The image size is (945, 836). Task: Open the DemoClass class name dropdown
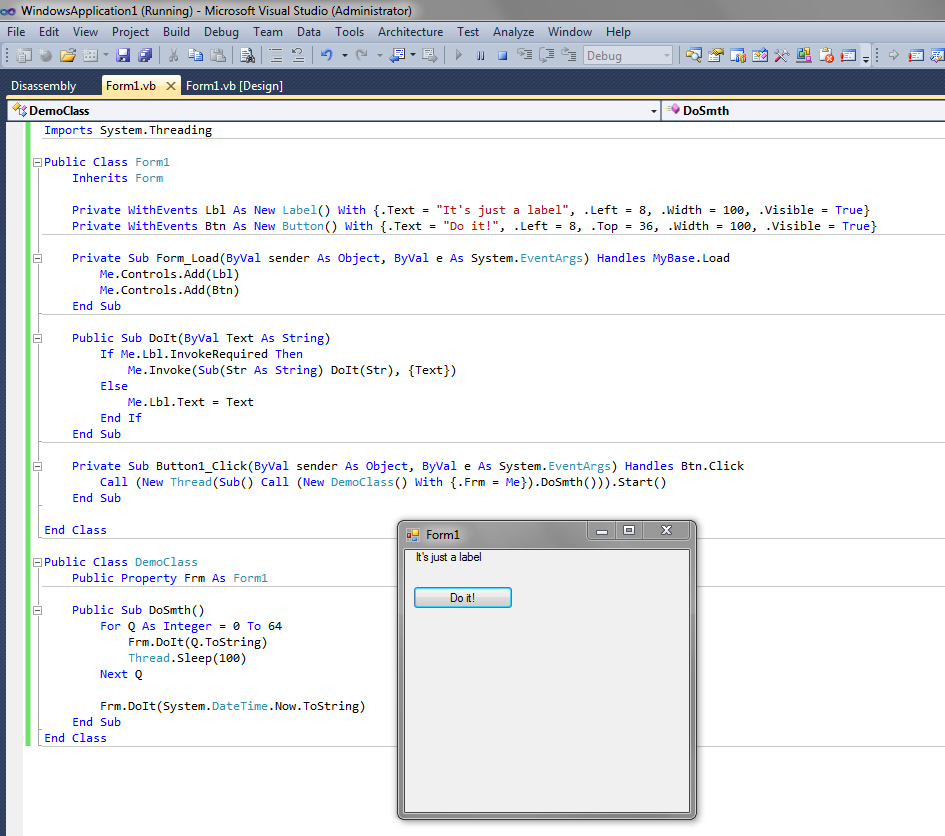tap(654, 111)
